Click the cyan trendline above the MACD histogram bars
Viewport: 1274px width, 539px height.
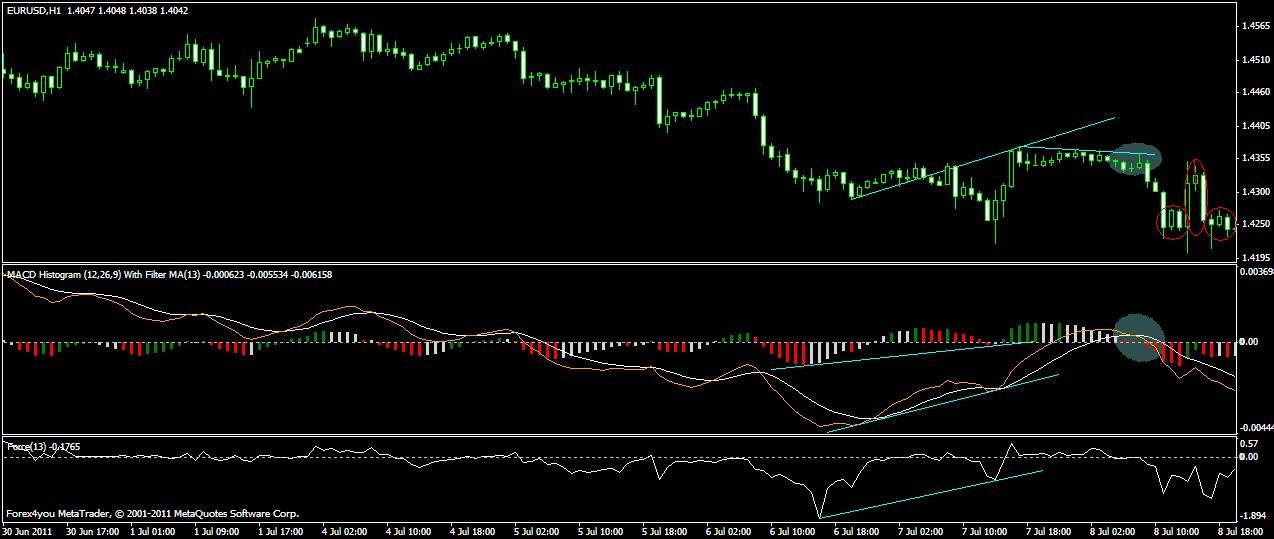point(890,356)
